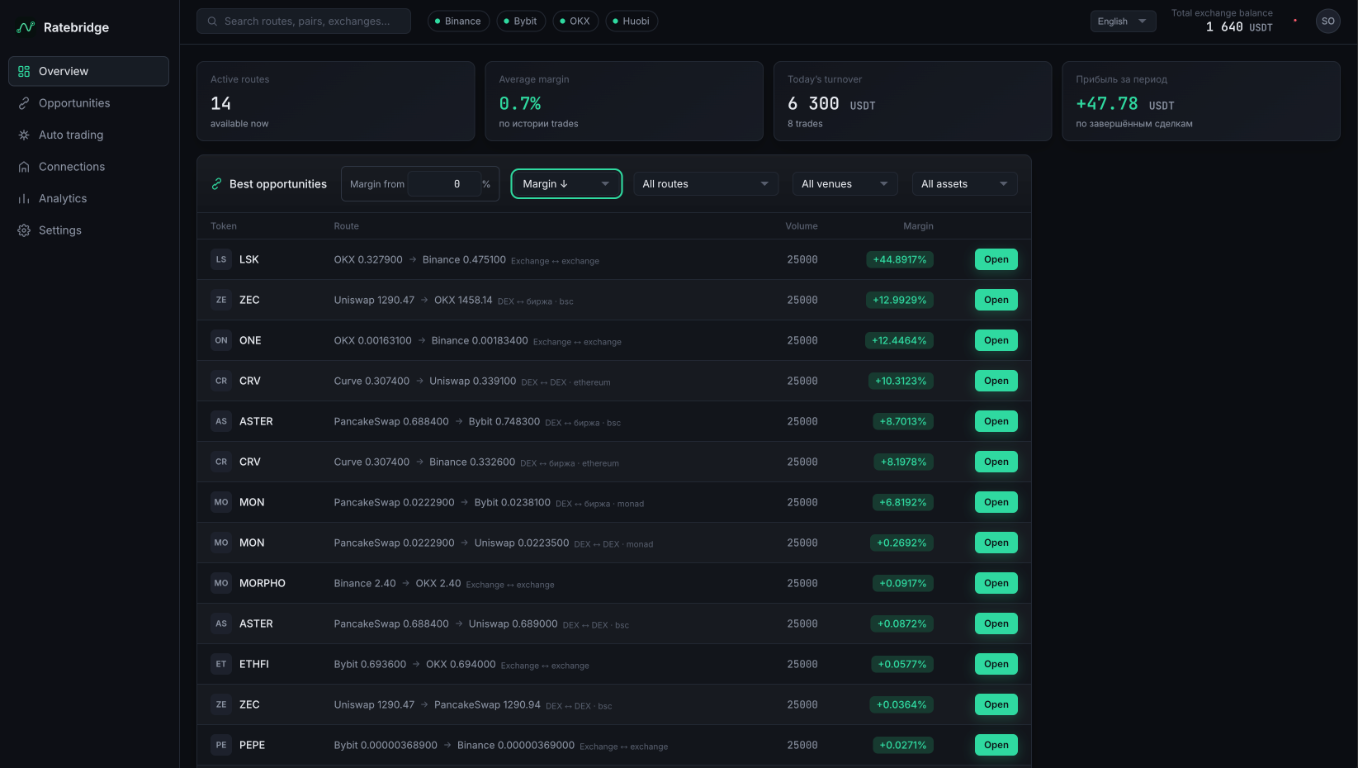Open the Settings menu item
Screen dimensions: 1358x768
[x=88, y=230]
